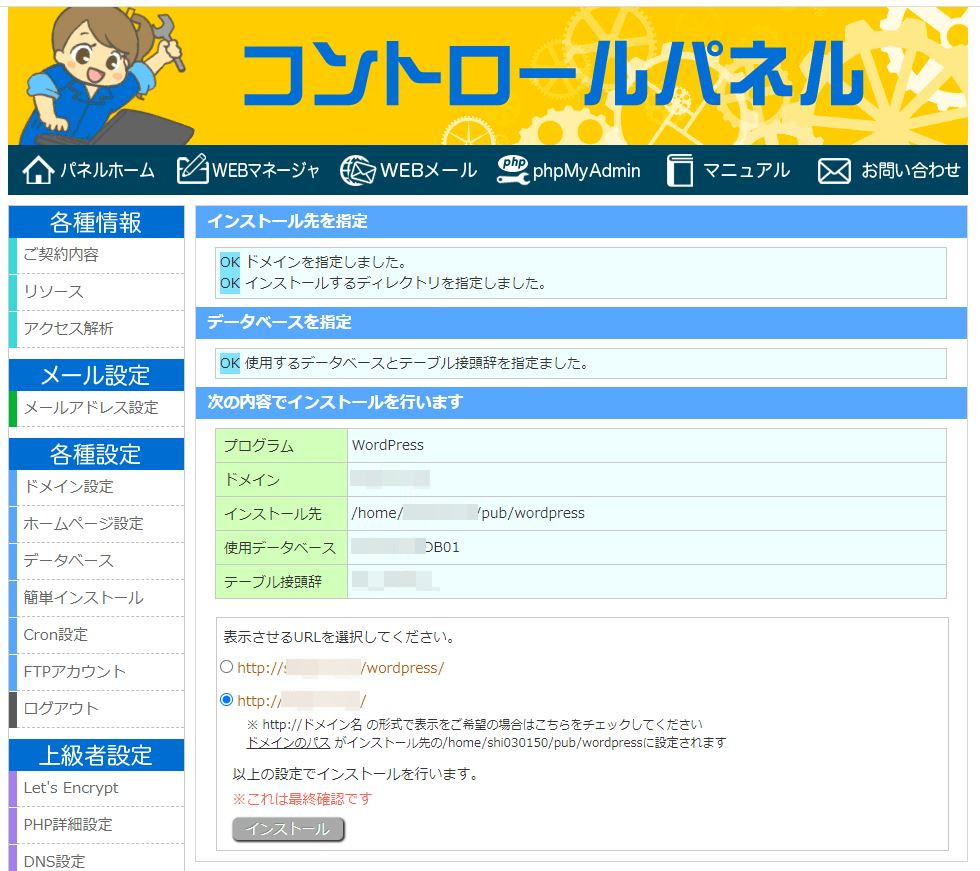Open Let's Encrypt under 上級者設定
The image size is (980, 871).
point(70,788)
